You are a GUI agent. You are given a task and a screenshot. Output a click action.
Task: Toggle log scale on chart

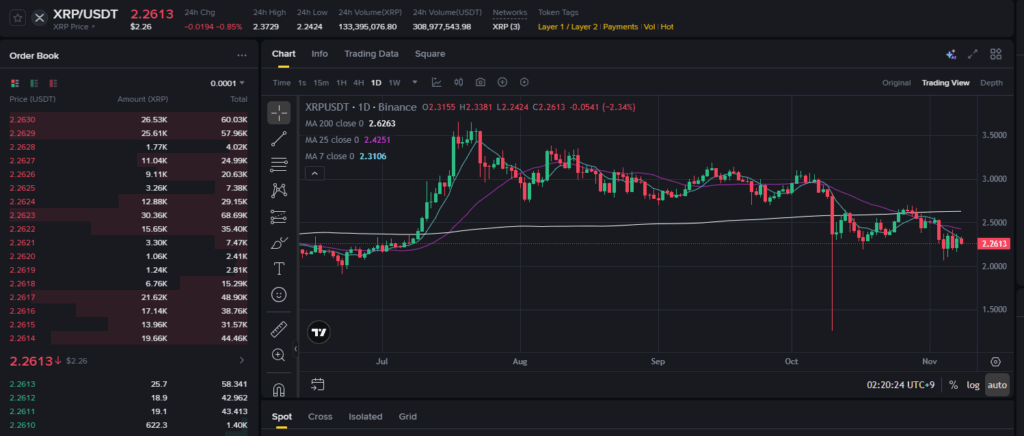point(973,385)
